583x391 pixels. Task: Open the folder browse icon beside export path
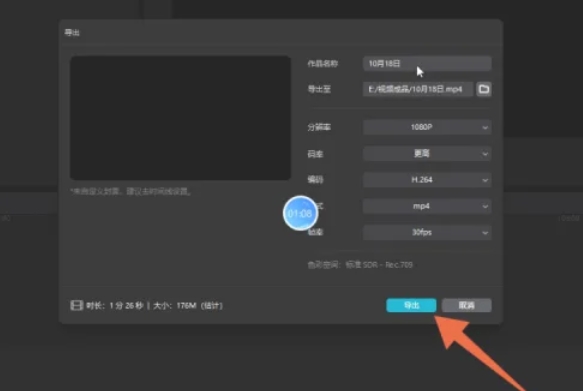pyautogui.click(x=484, y=89)
